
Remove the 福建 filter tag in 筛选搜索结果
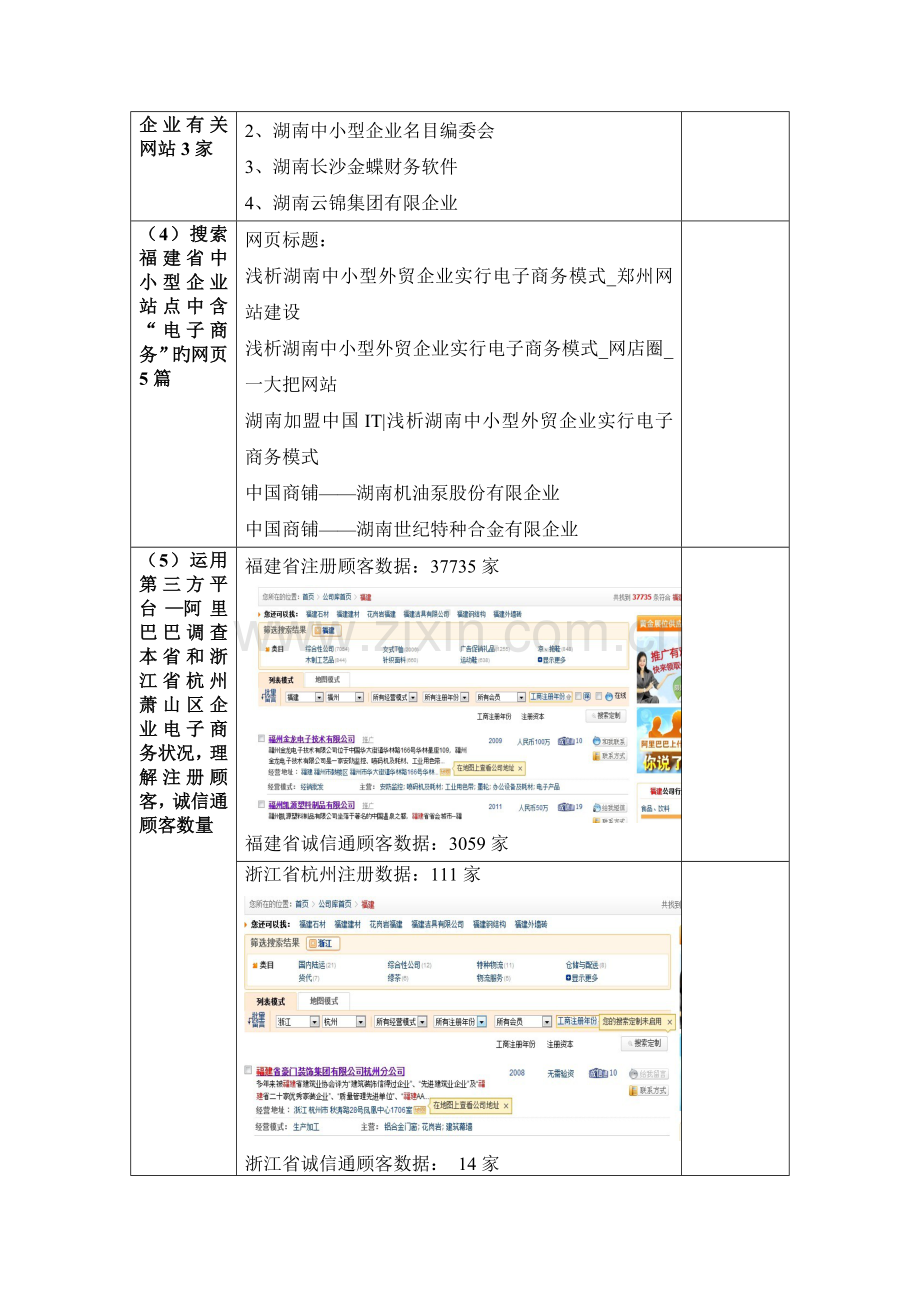coord(327,630)
